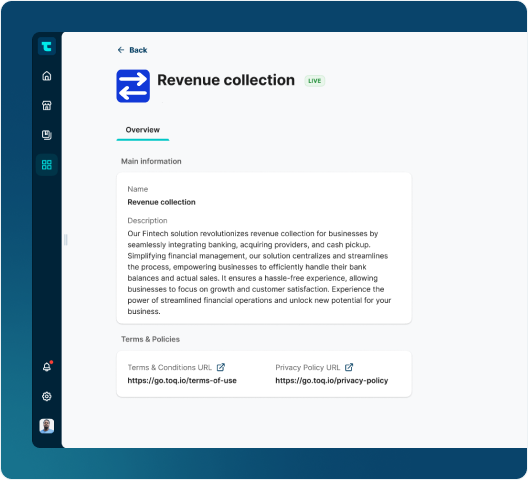Click the privacy-policy URL
Image resolution: width=528 pixels, height=480 pixels.
click(332, 380)
